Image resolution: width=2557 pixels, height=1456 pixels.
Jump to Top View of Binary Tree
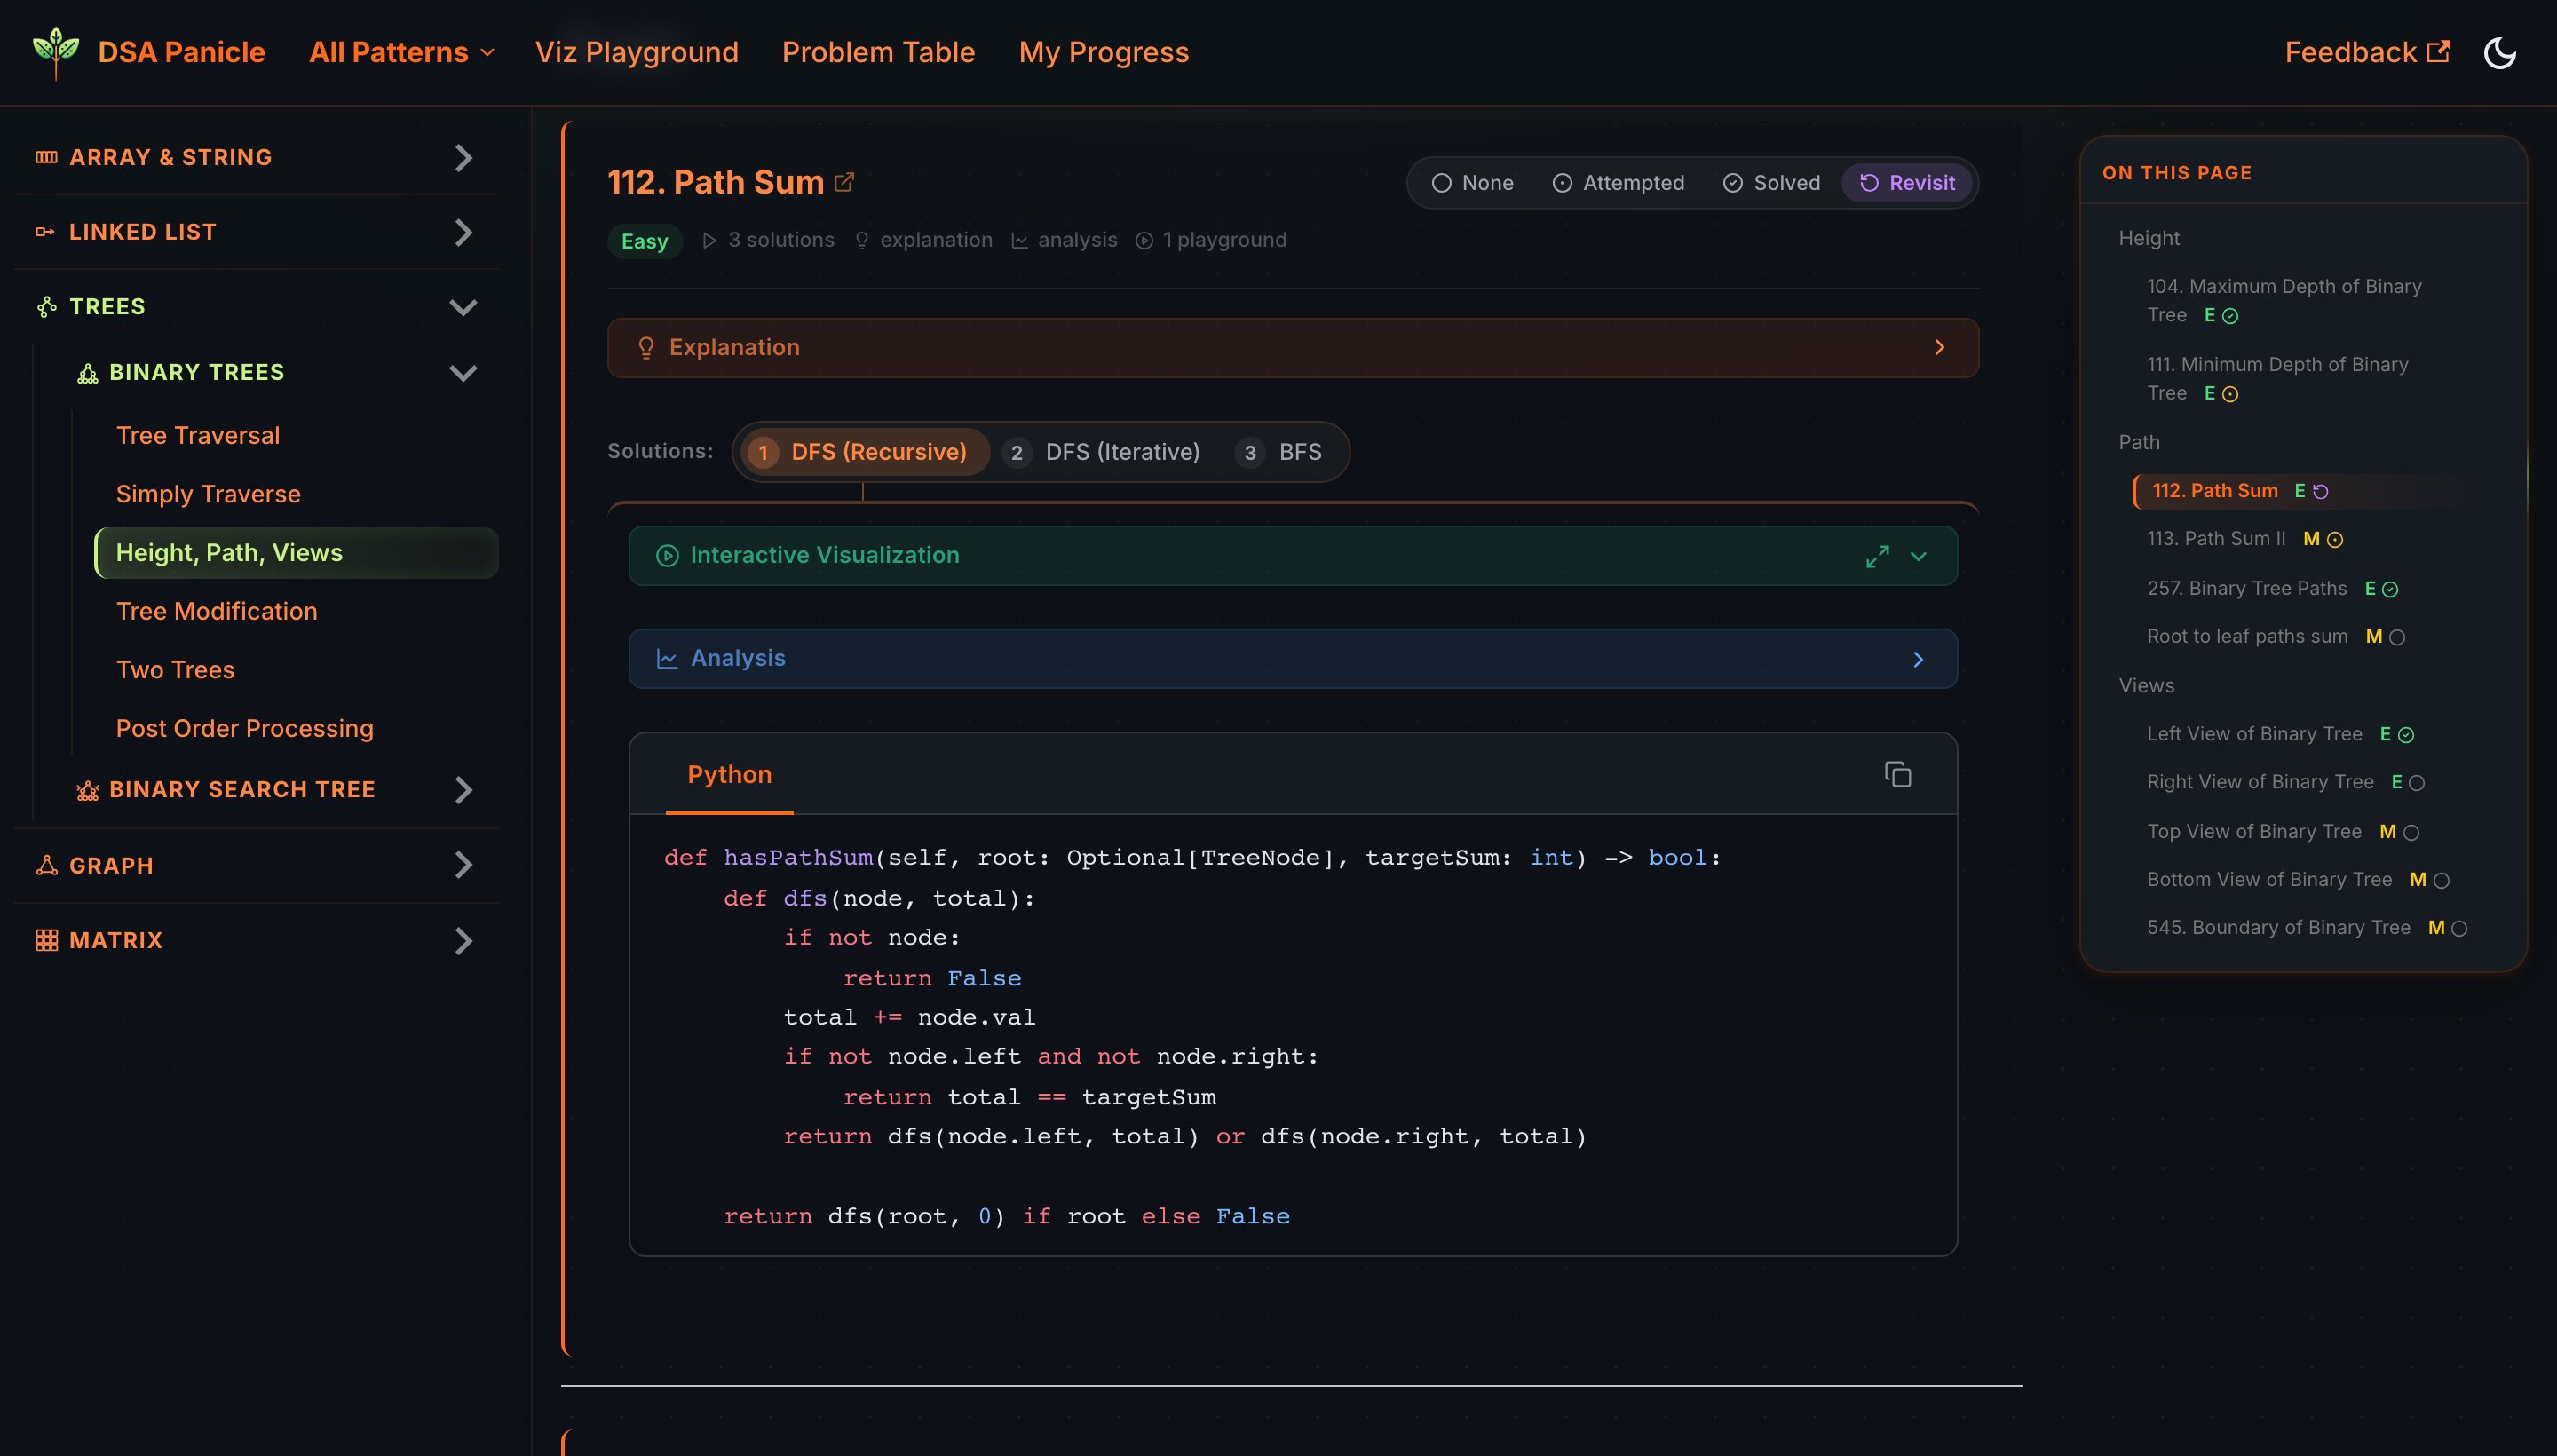2254,831
